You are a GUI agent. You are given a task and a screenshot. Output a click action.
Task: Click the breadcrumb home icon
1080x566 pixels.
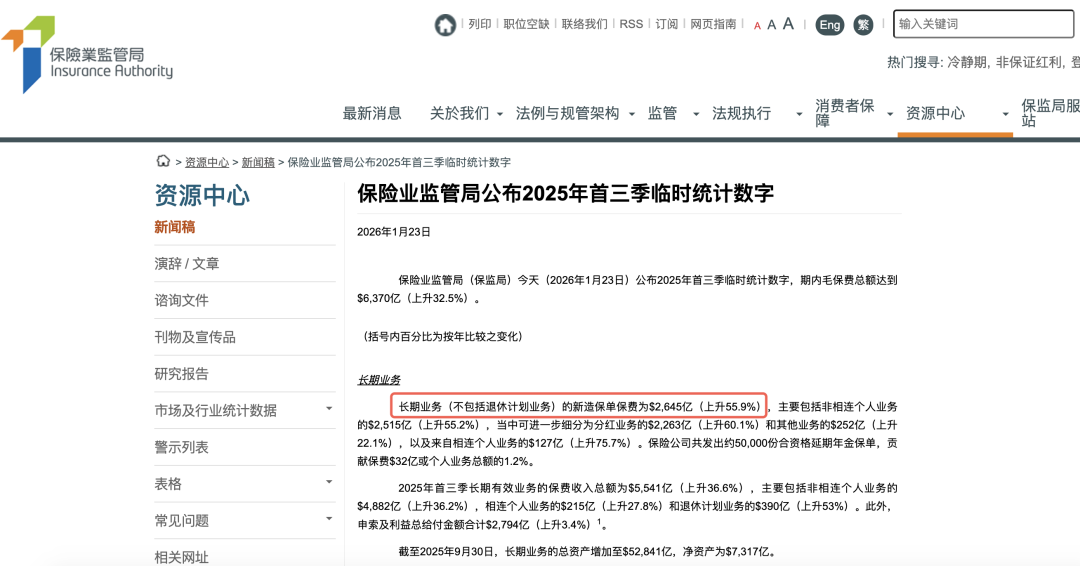pyautogui.click(x=163, y=161)
